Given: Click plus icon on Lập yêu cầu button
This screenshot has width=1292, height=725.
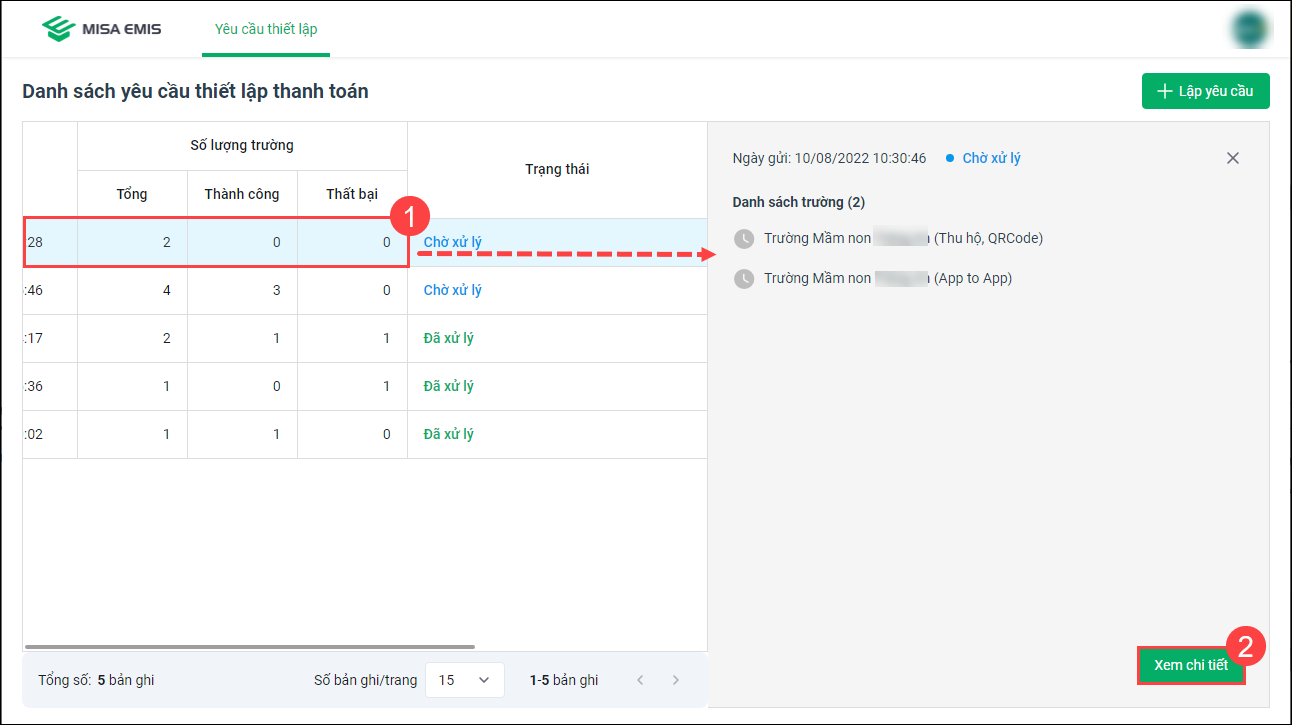Looking at the screenshot, I should [x=1164, y=91].
